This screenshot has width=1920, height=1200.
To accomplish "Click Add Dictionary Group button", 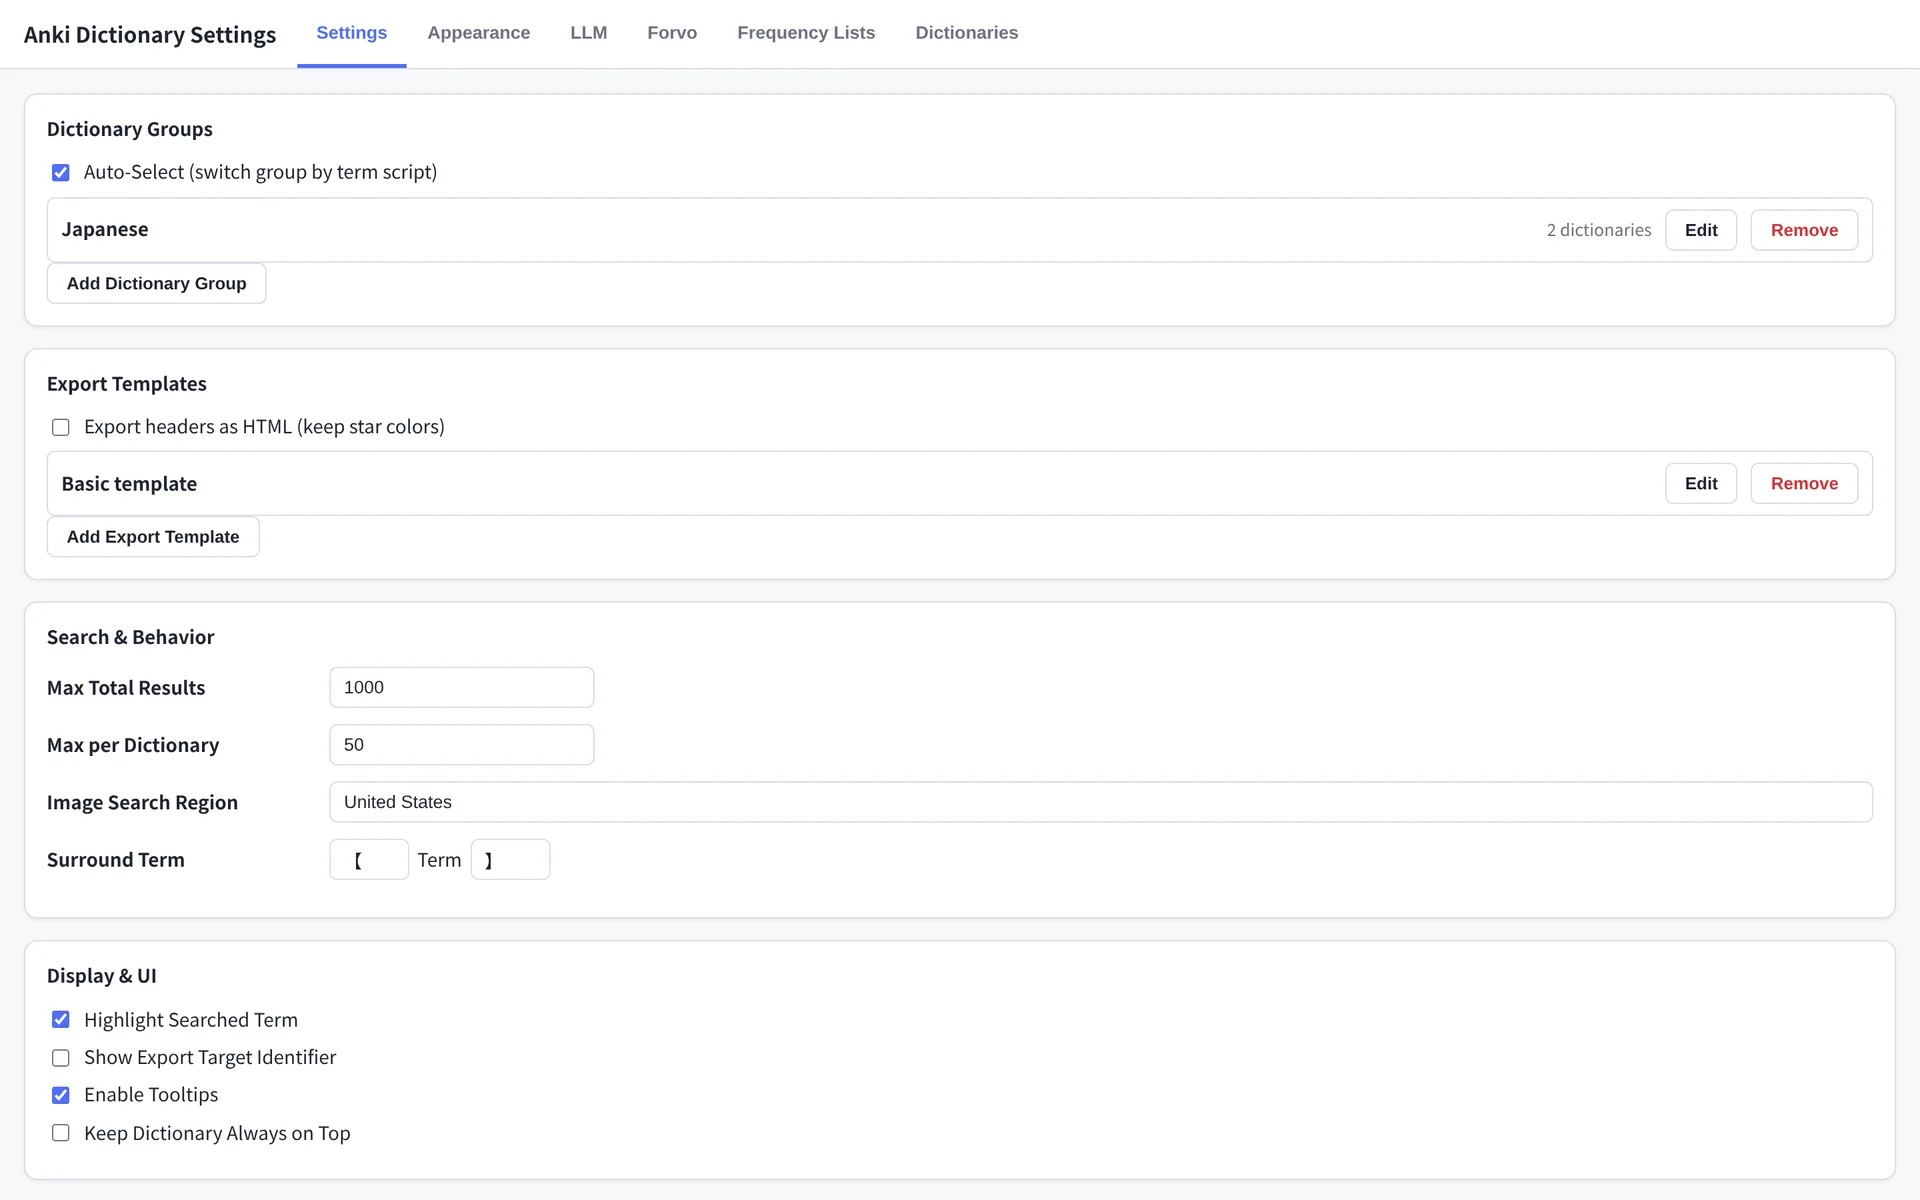I will click(156, 284).
